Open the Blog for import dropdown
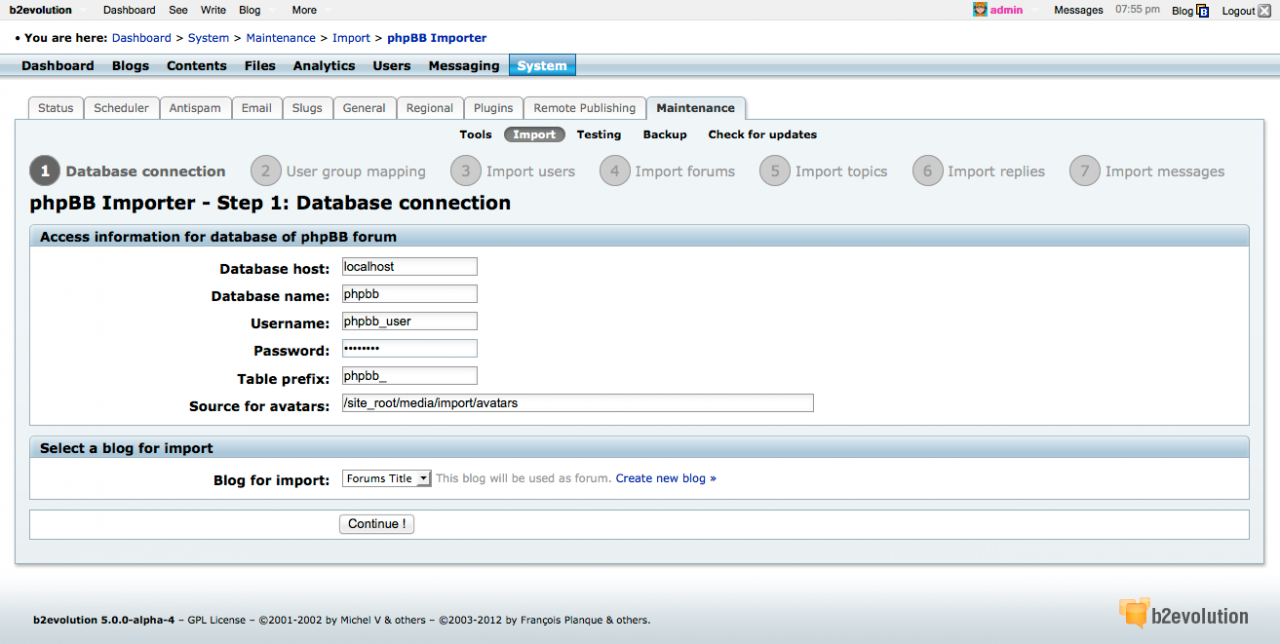The width and height of the screenshot is (1280, 644). tap(387, 479)
